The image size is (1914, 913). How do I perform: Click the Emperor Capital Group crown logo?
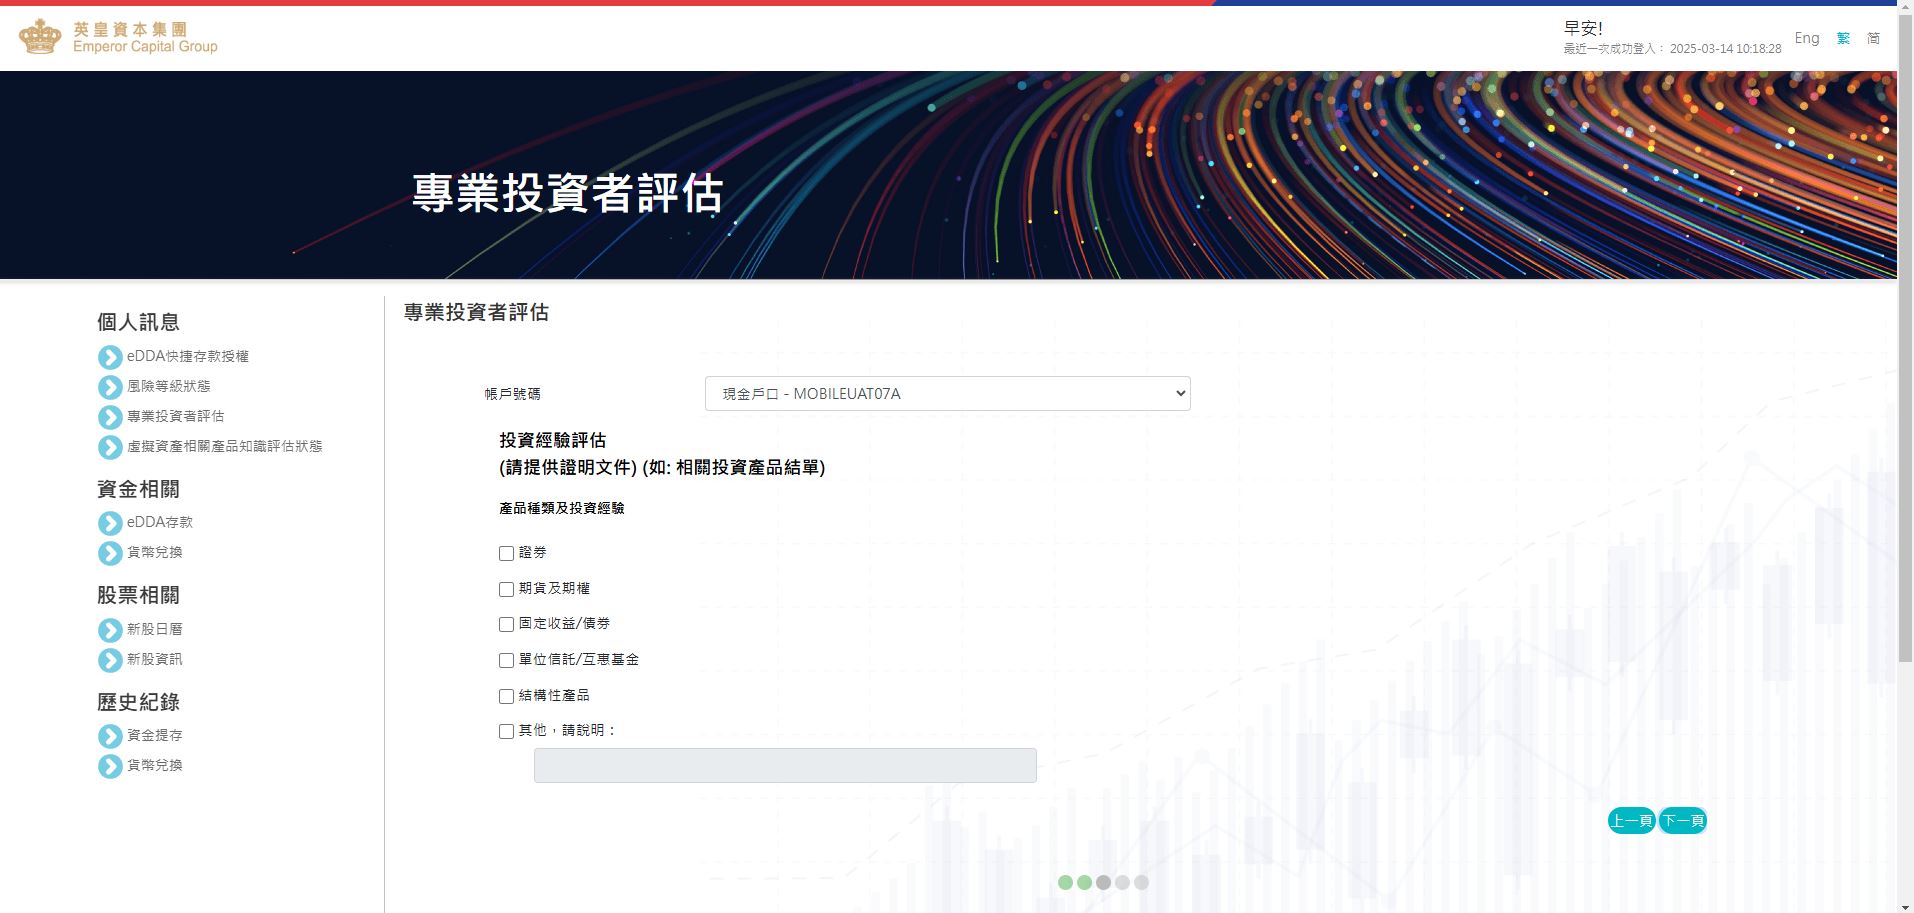click(41, 37)
